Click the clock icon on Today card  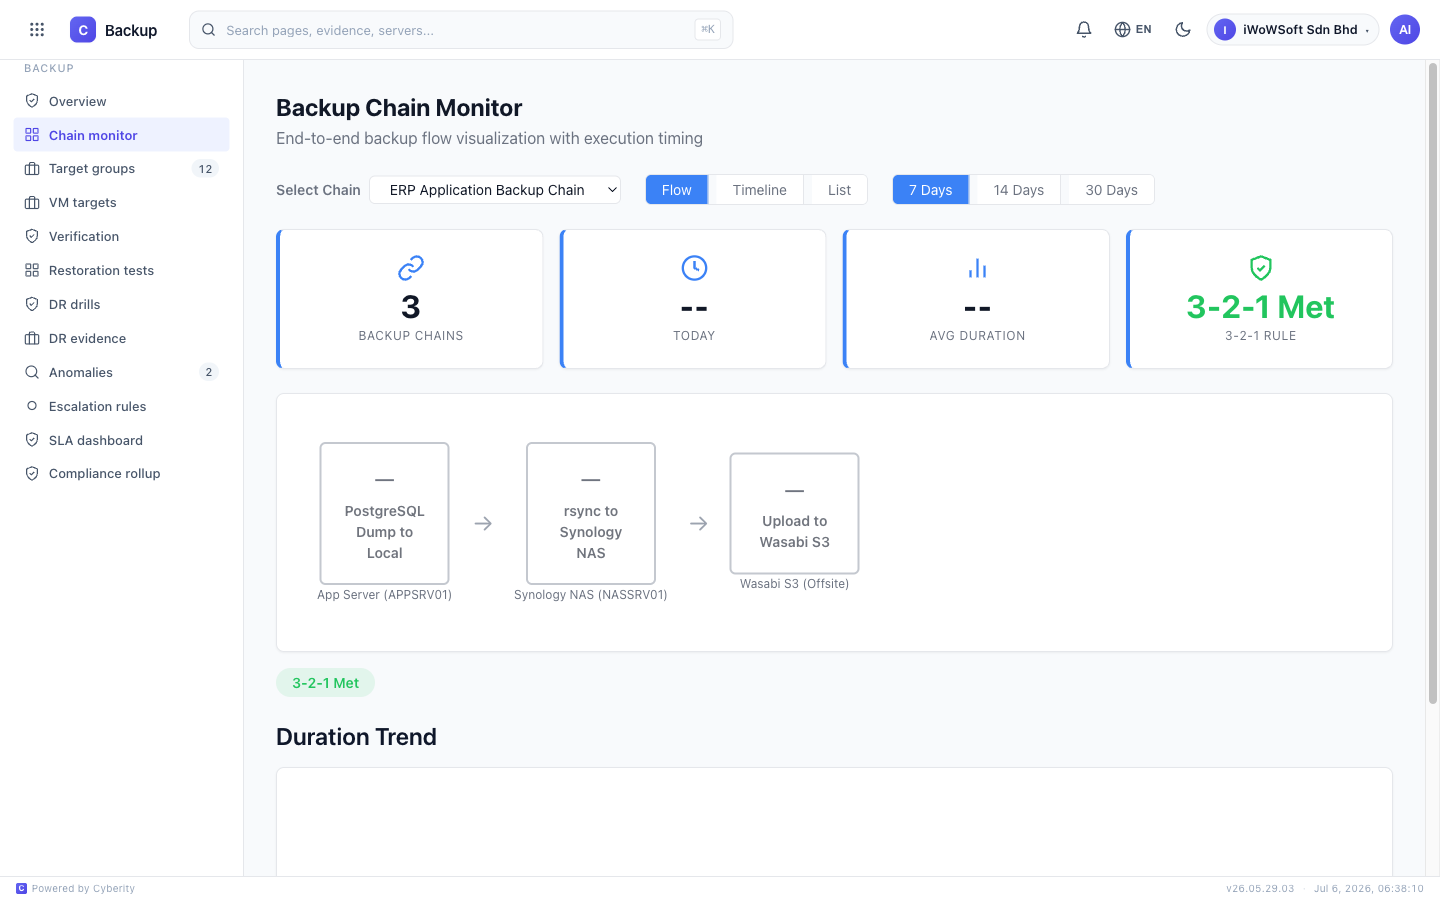coord(694,268)
